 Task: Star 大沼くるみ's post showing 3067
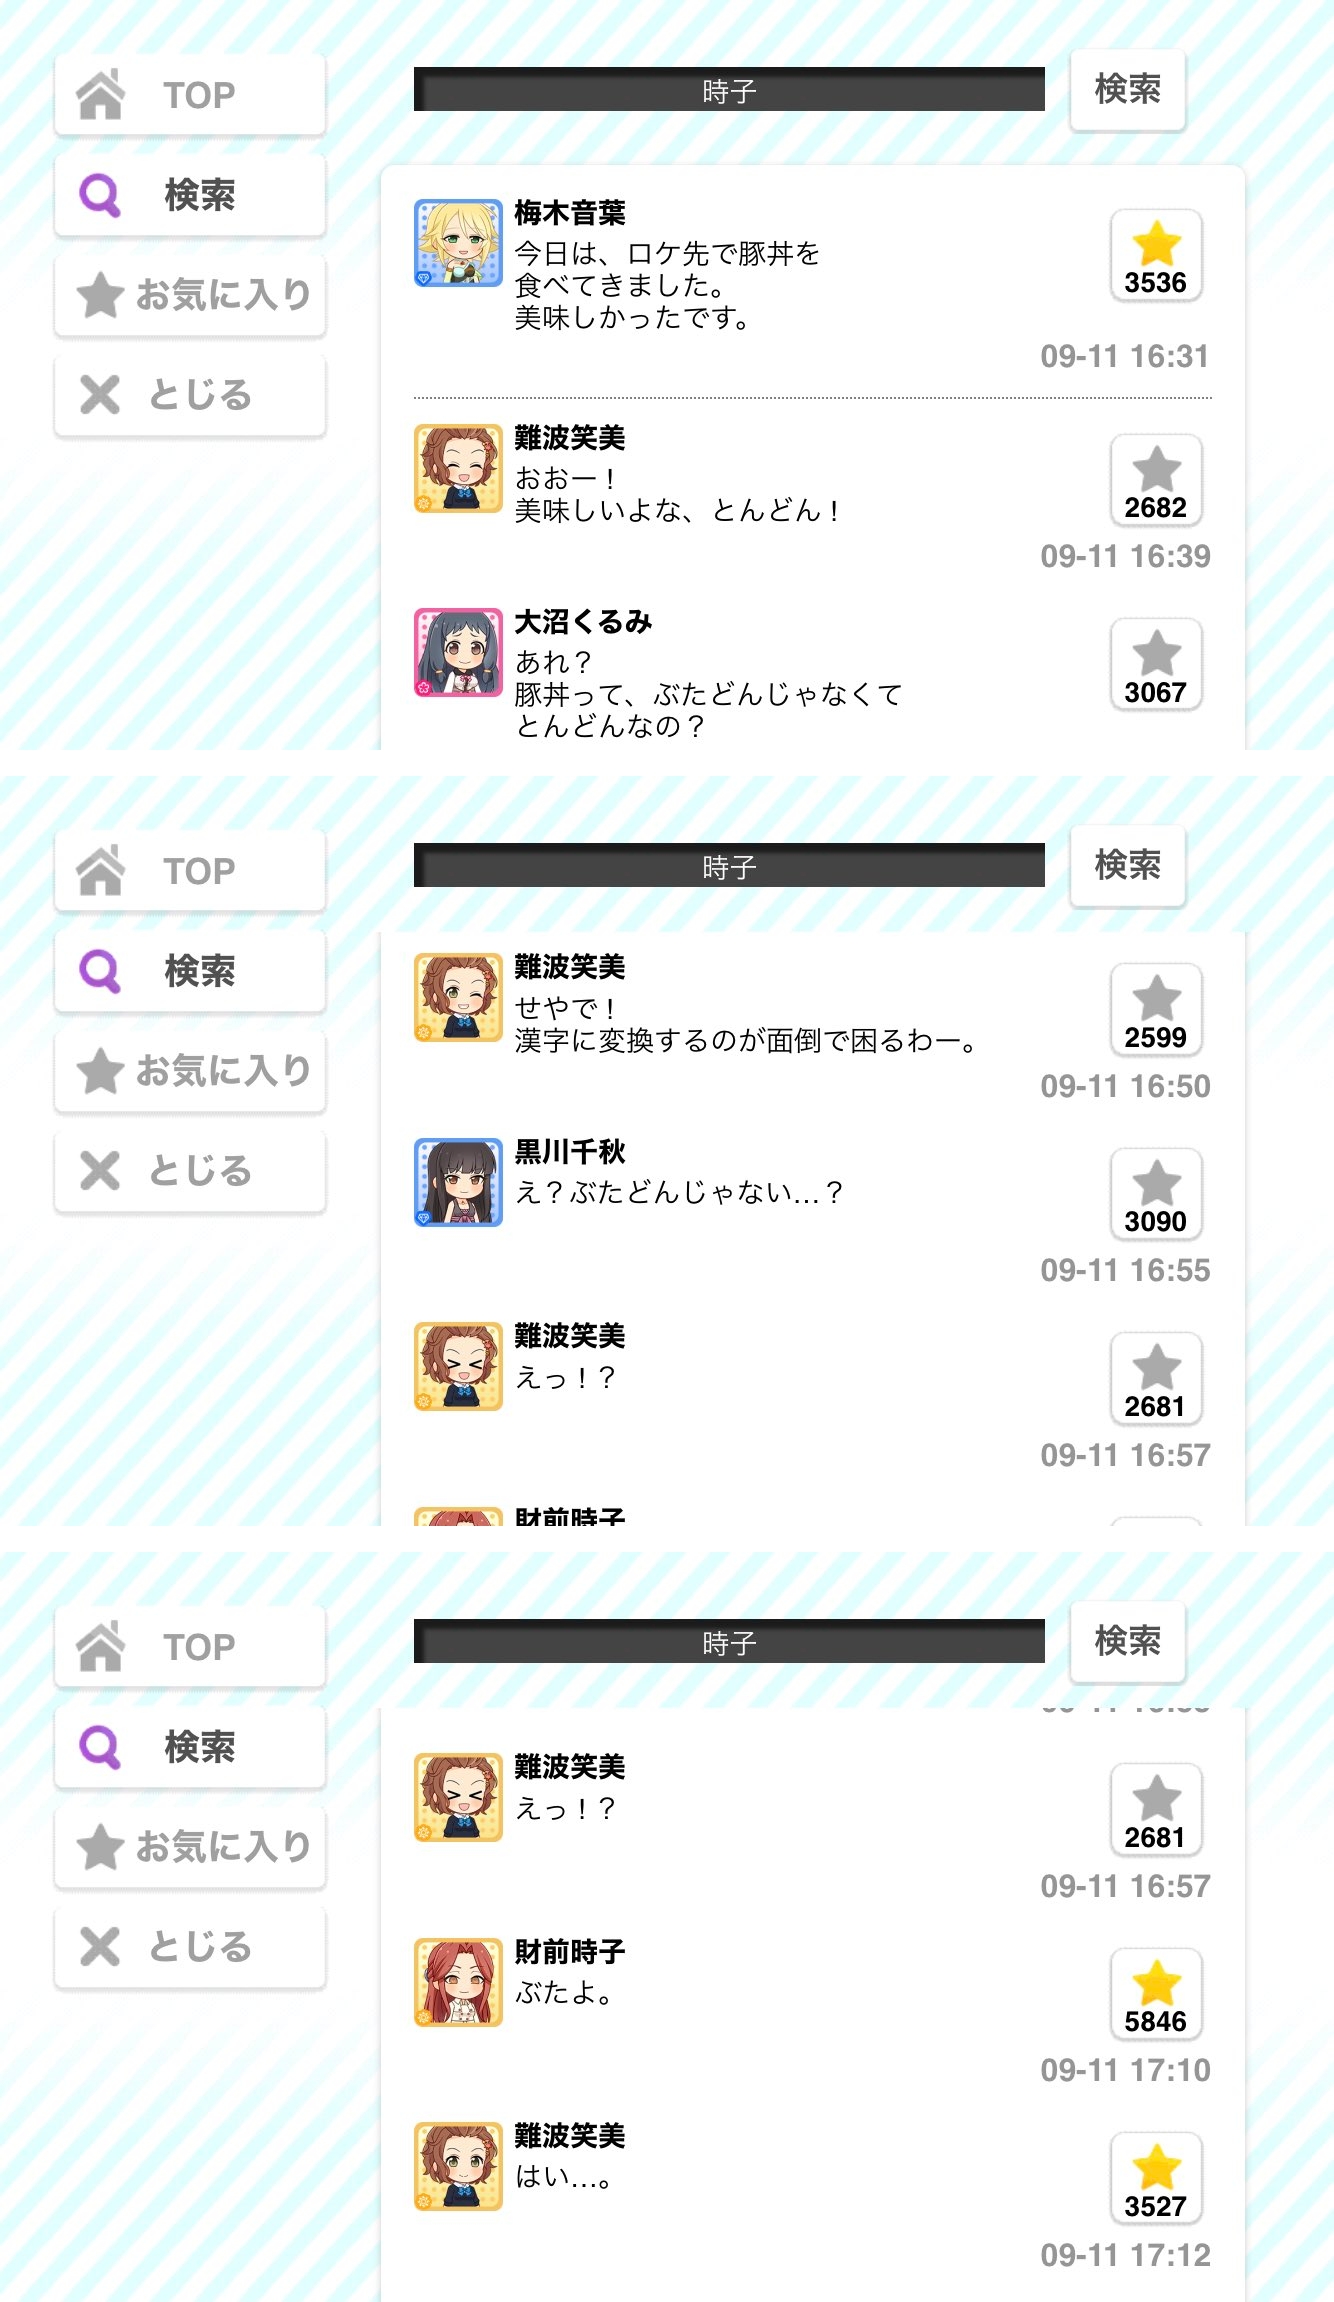click(x=1156, y=664)
